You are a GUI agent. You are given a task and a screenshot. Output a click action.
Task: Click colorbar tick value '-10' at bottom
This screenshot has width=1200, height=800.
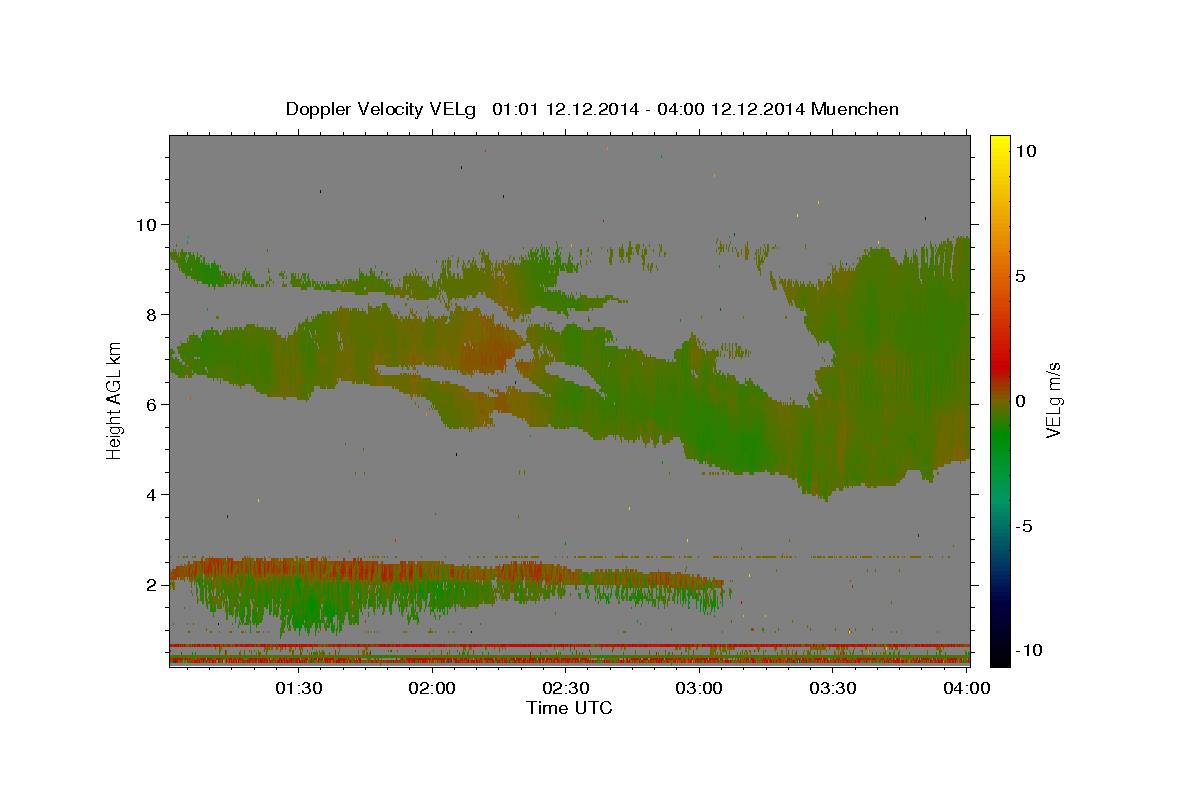point(1027,651)
